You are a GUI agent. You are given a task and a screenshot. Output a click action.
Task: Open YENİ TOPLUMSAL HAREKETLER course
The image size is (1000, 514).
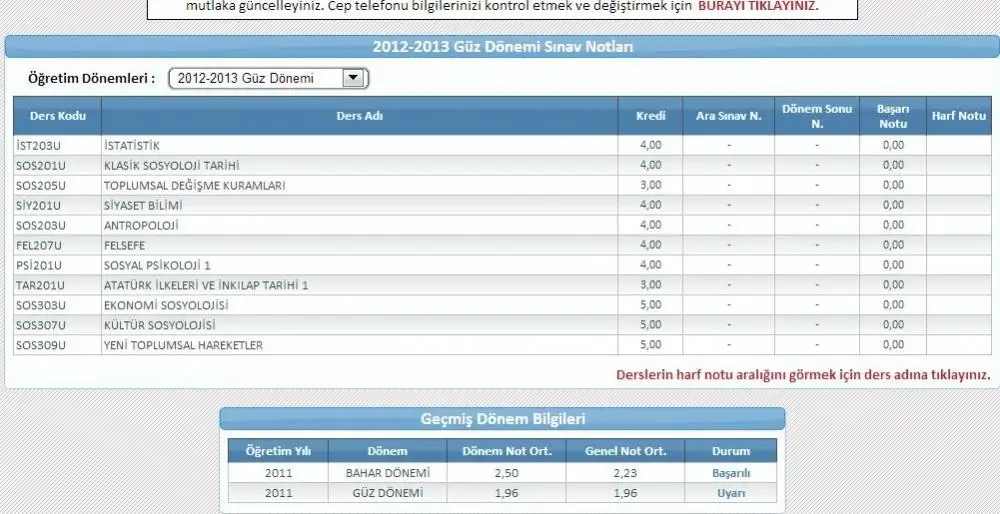(x=183, y=345)
